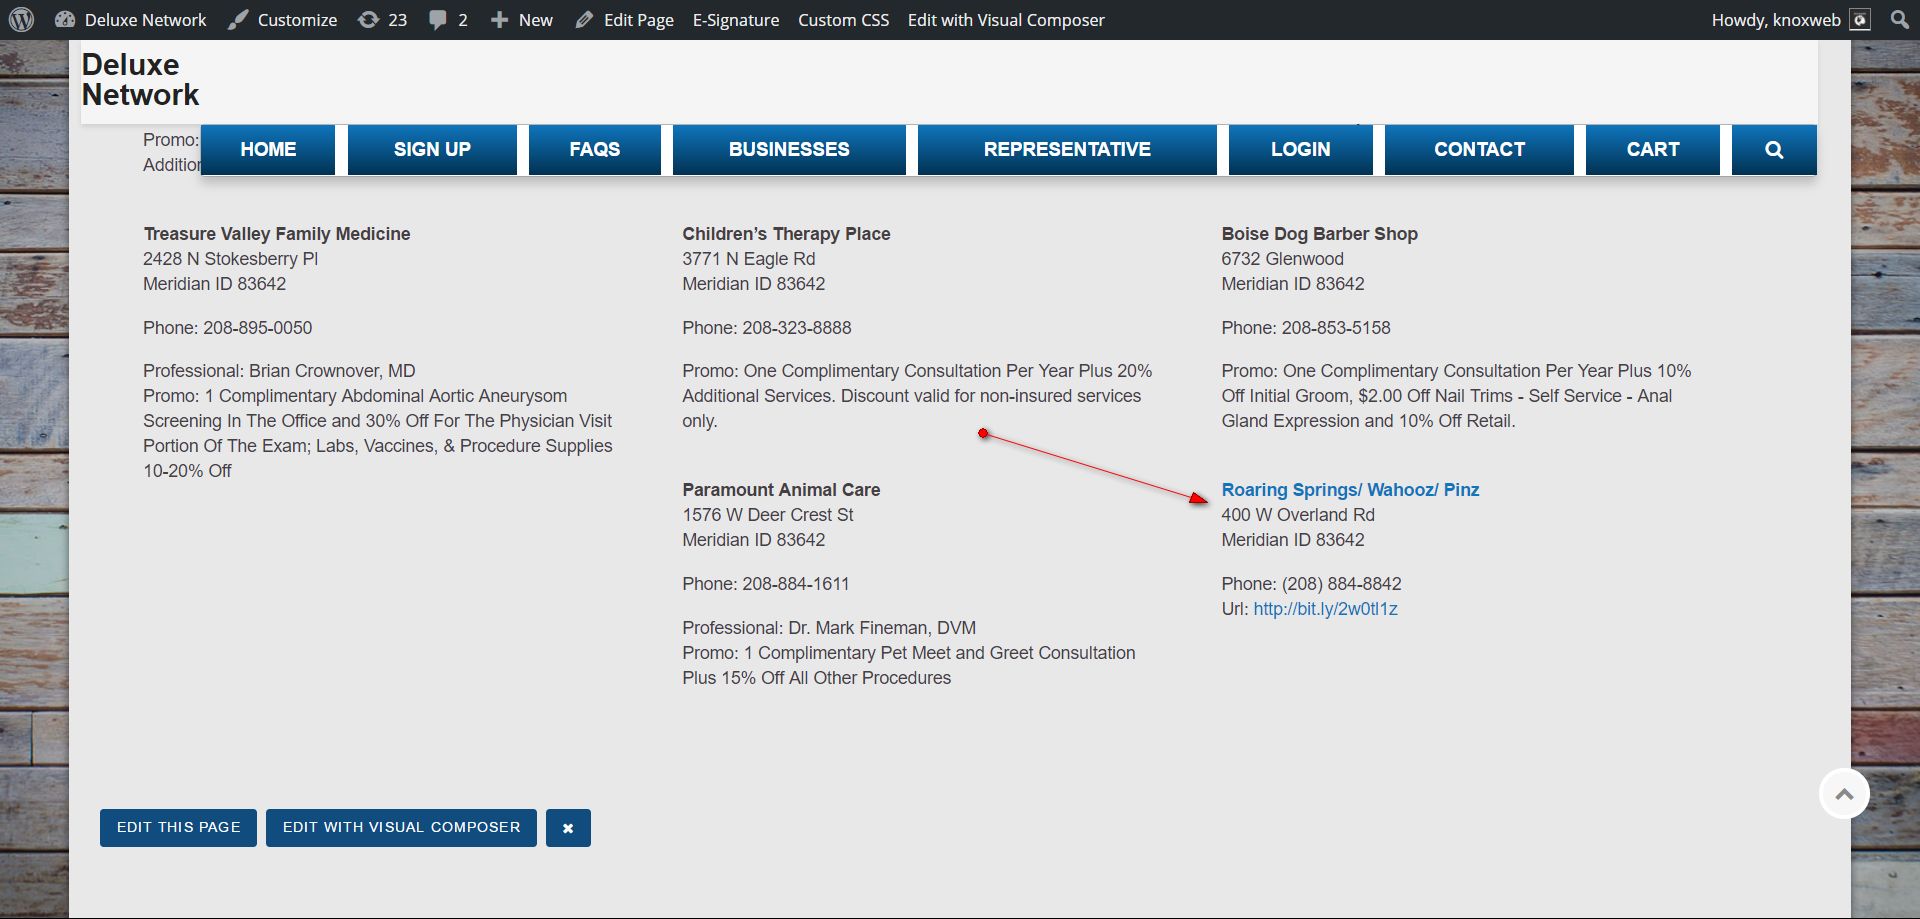Click the Professional: Dr. Mark Fineman, DVM line
Image resolution: width=1920 pixels, height=919 pixels.
click(829, 628)
